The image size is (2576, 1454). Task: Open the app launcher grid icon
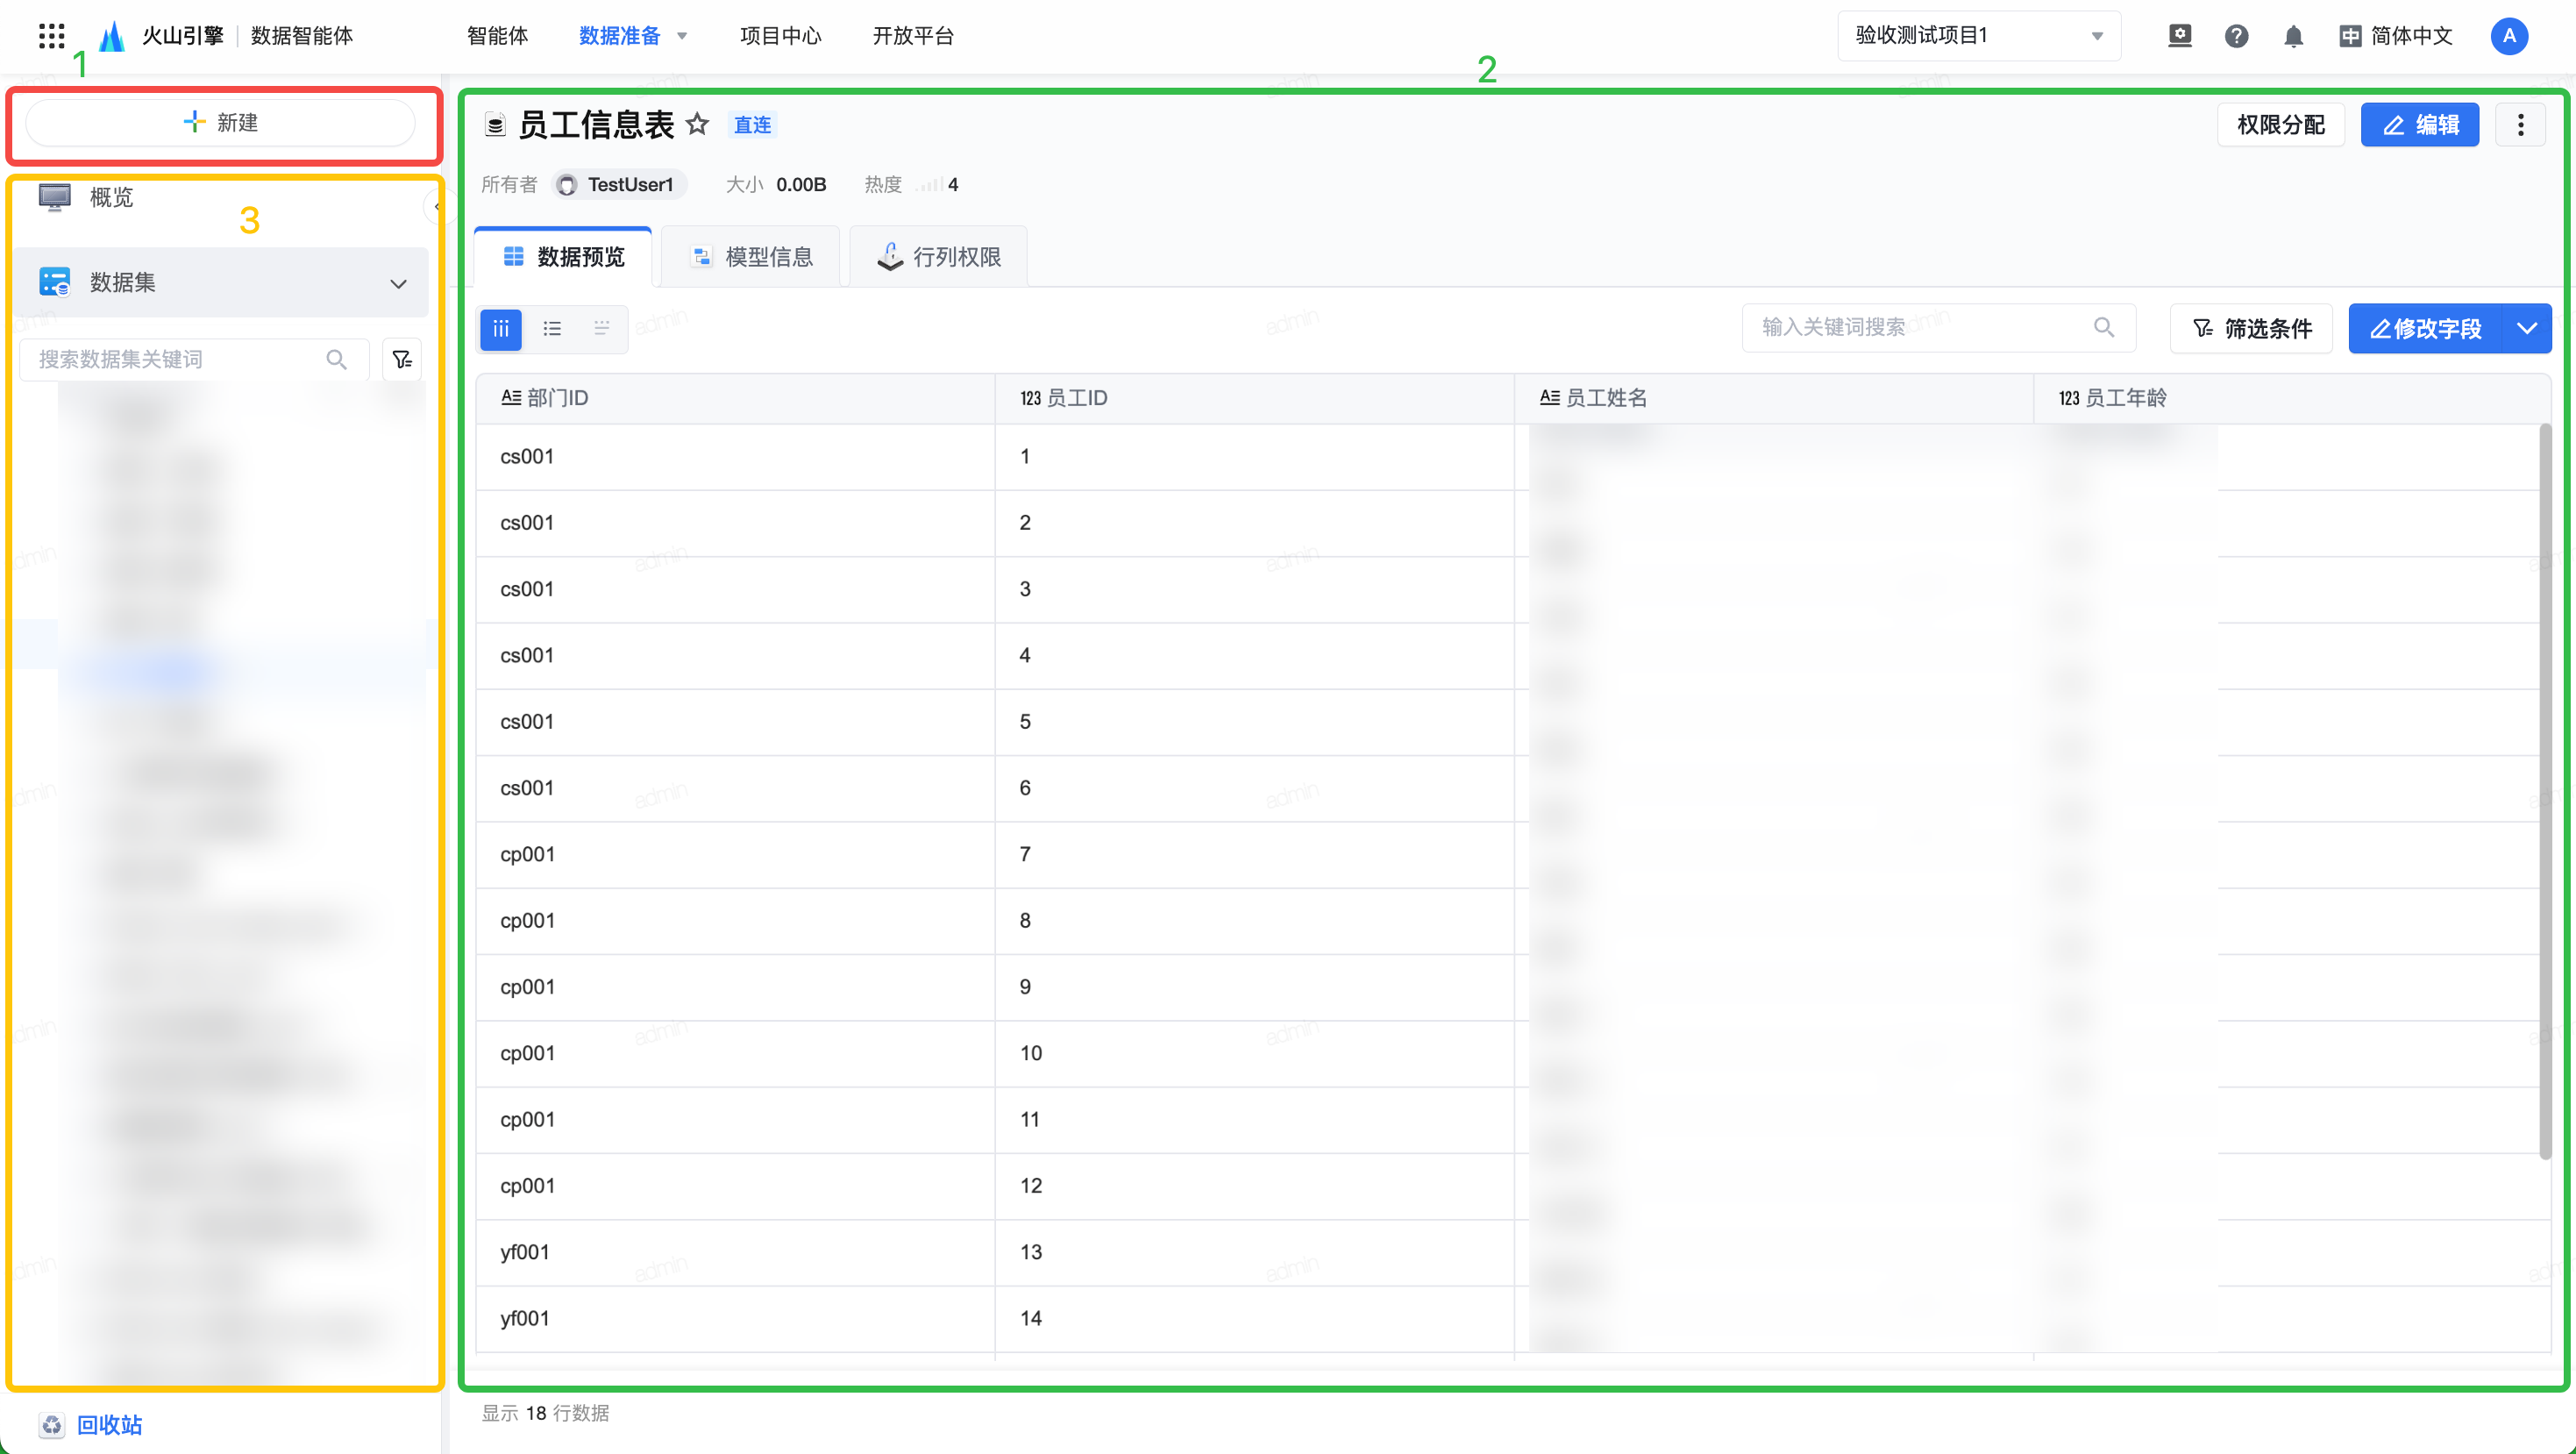(x=51, y=36)
